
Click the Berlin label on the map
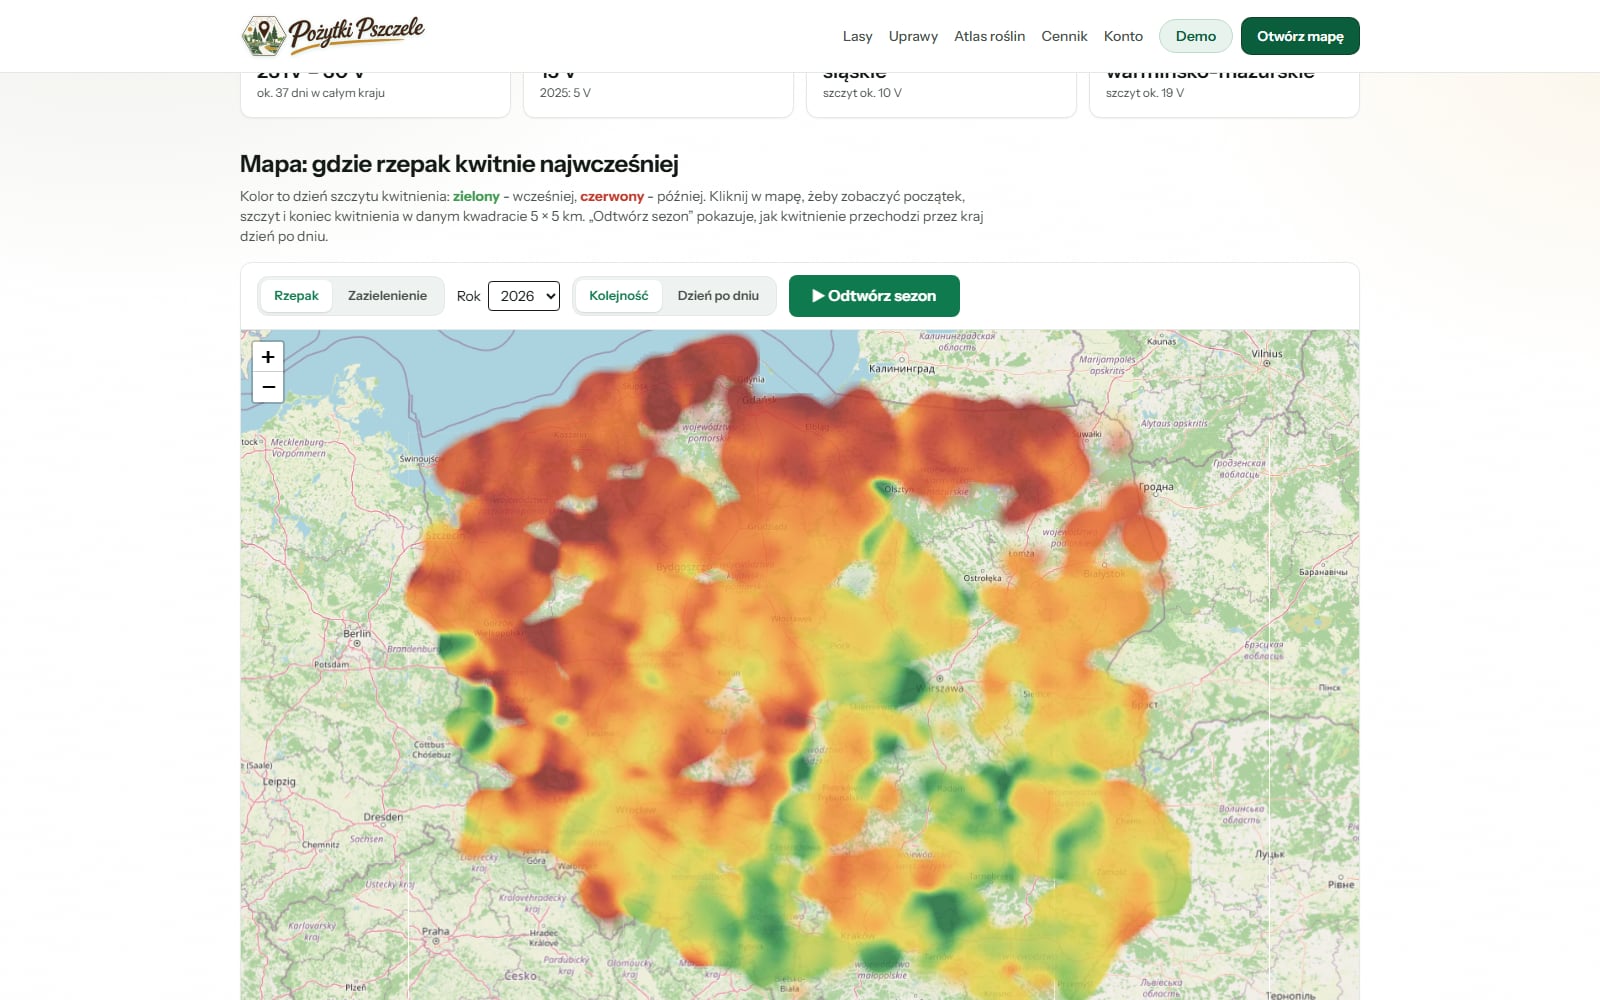tap(357, 633)
